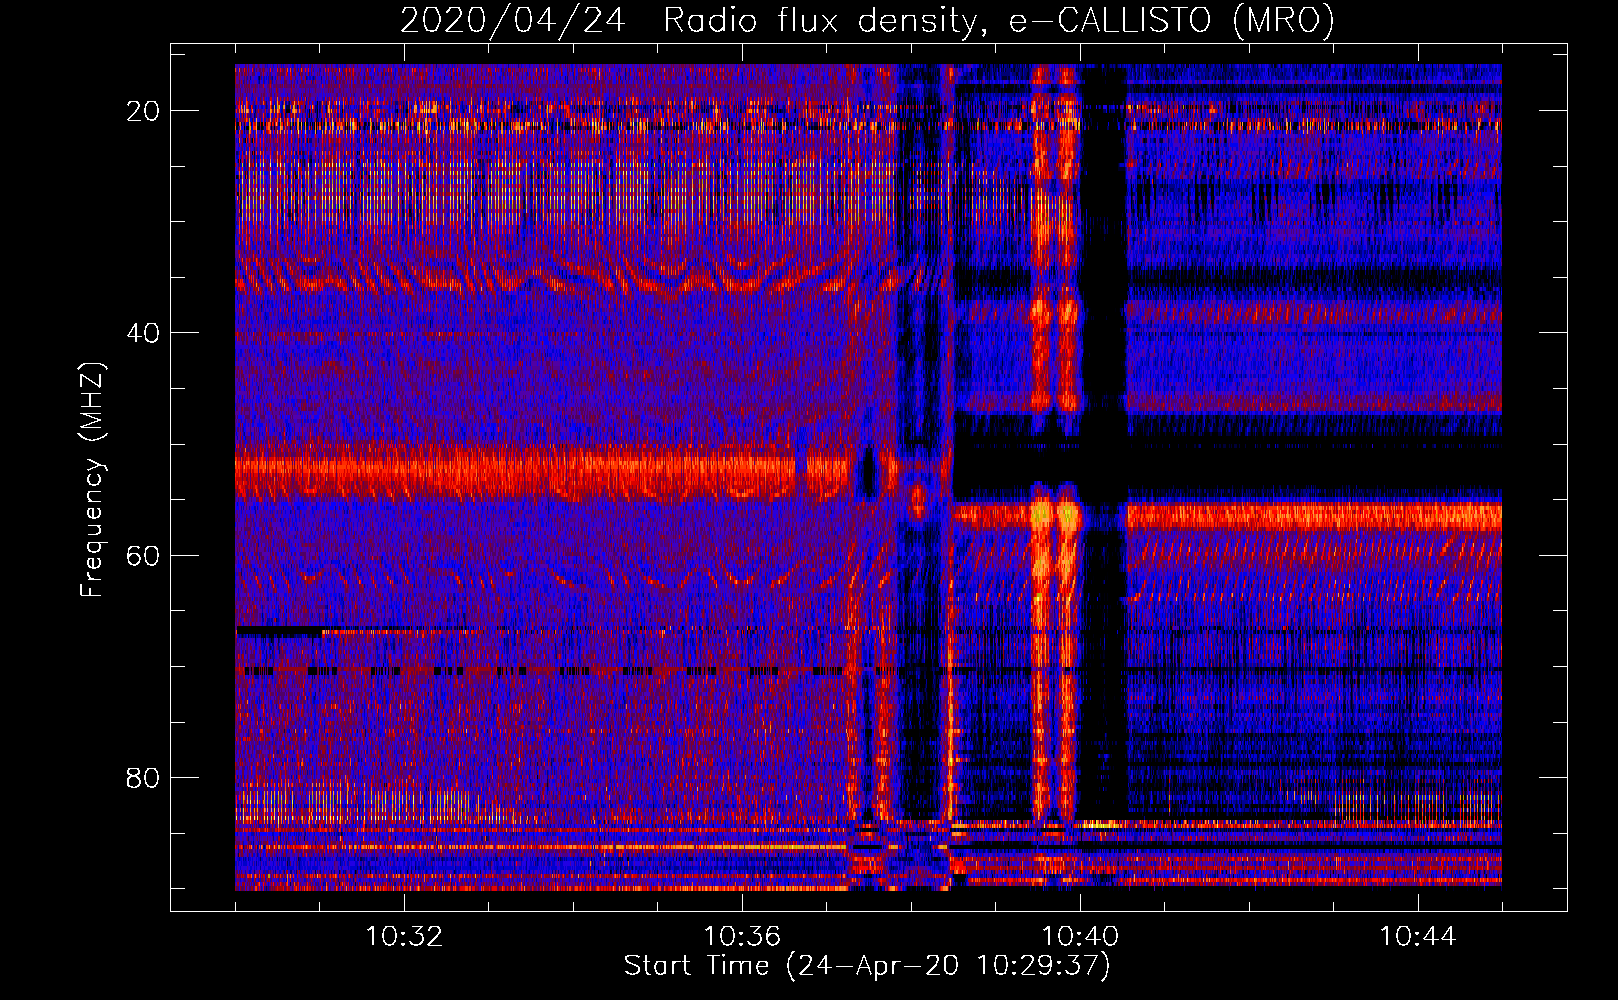Viewport: 1618px width, 1000px height.
Task: Click the 20 frequency tick label
Action: 143,111
